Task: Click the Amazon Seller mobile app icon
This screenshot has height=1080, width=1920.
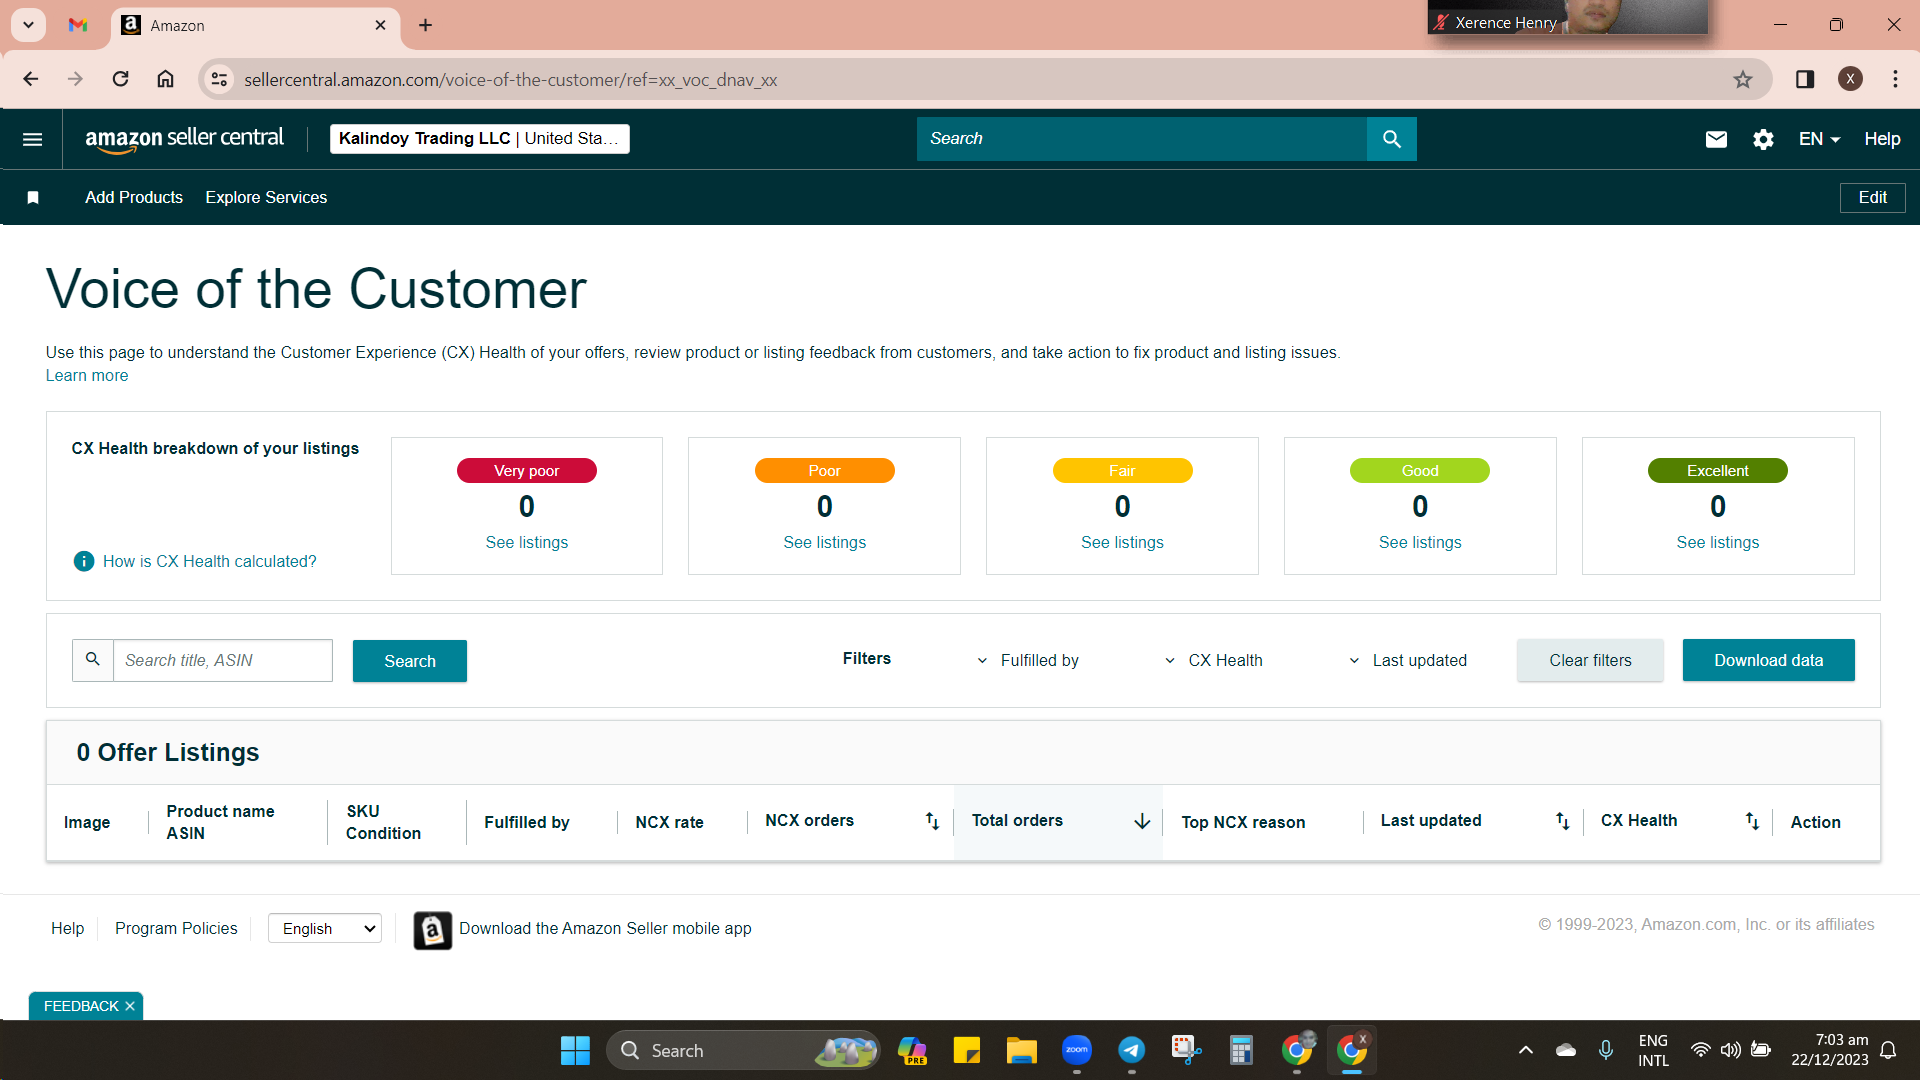Action: 433,930
